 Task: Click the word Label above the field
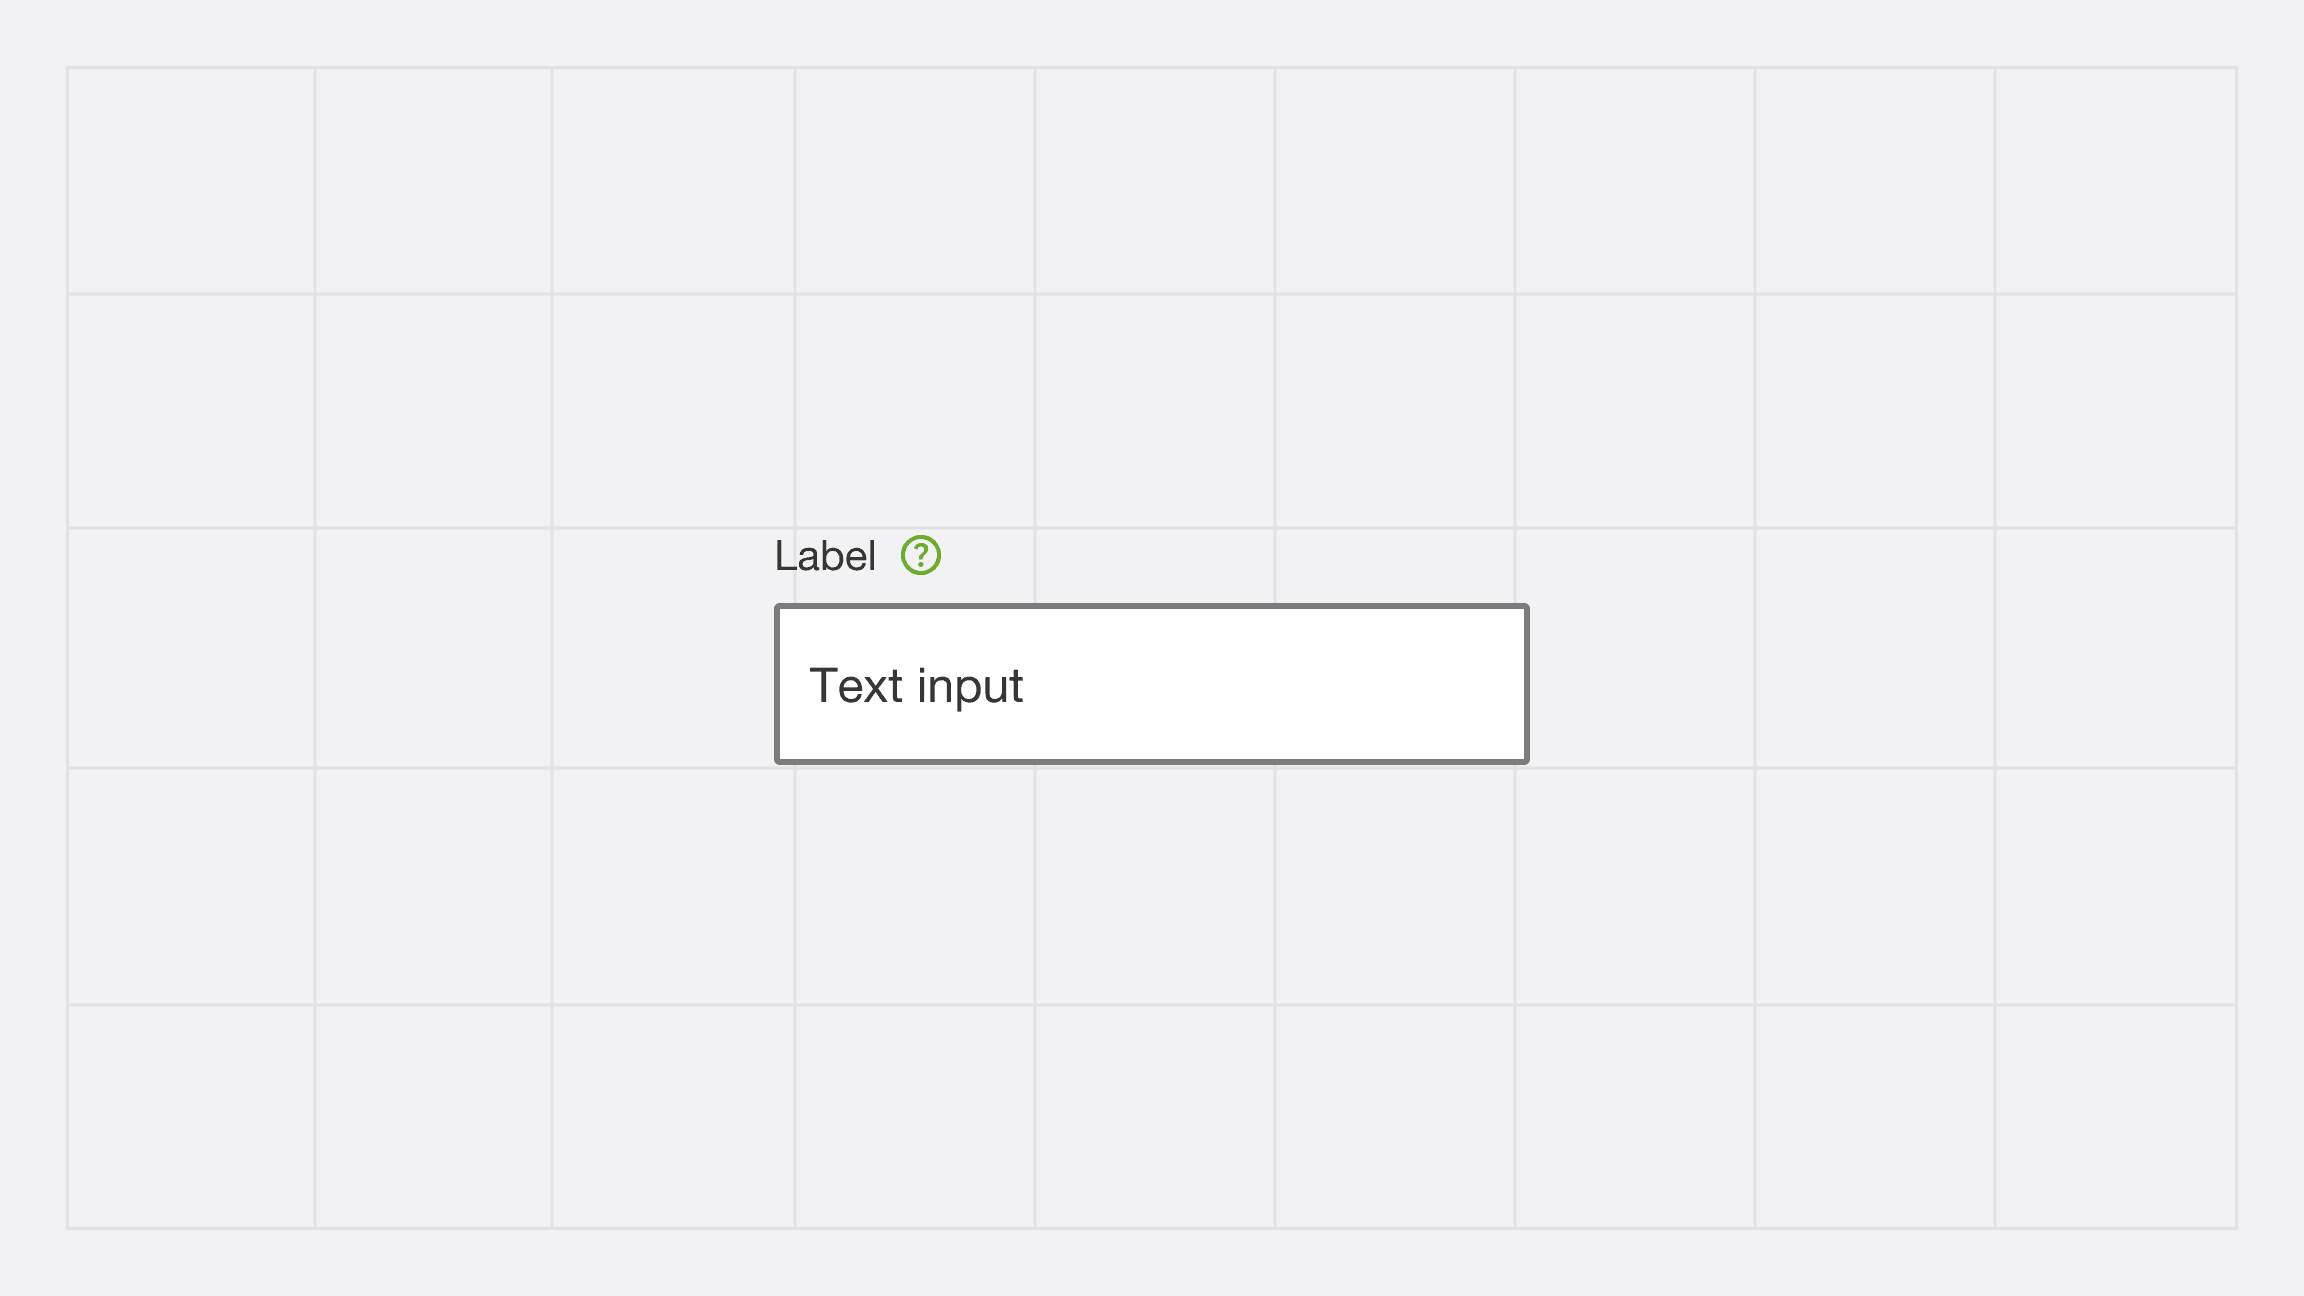[825, 556]
